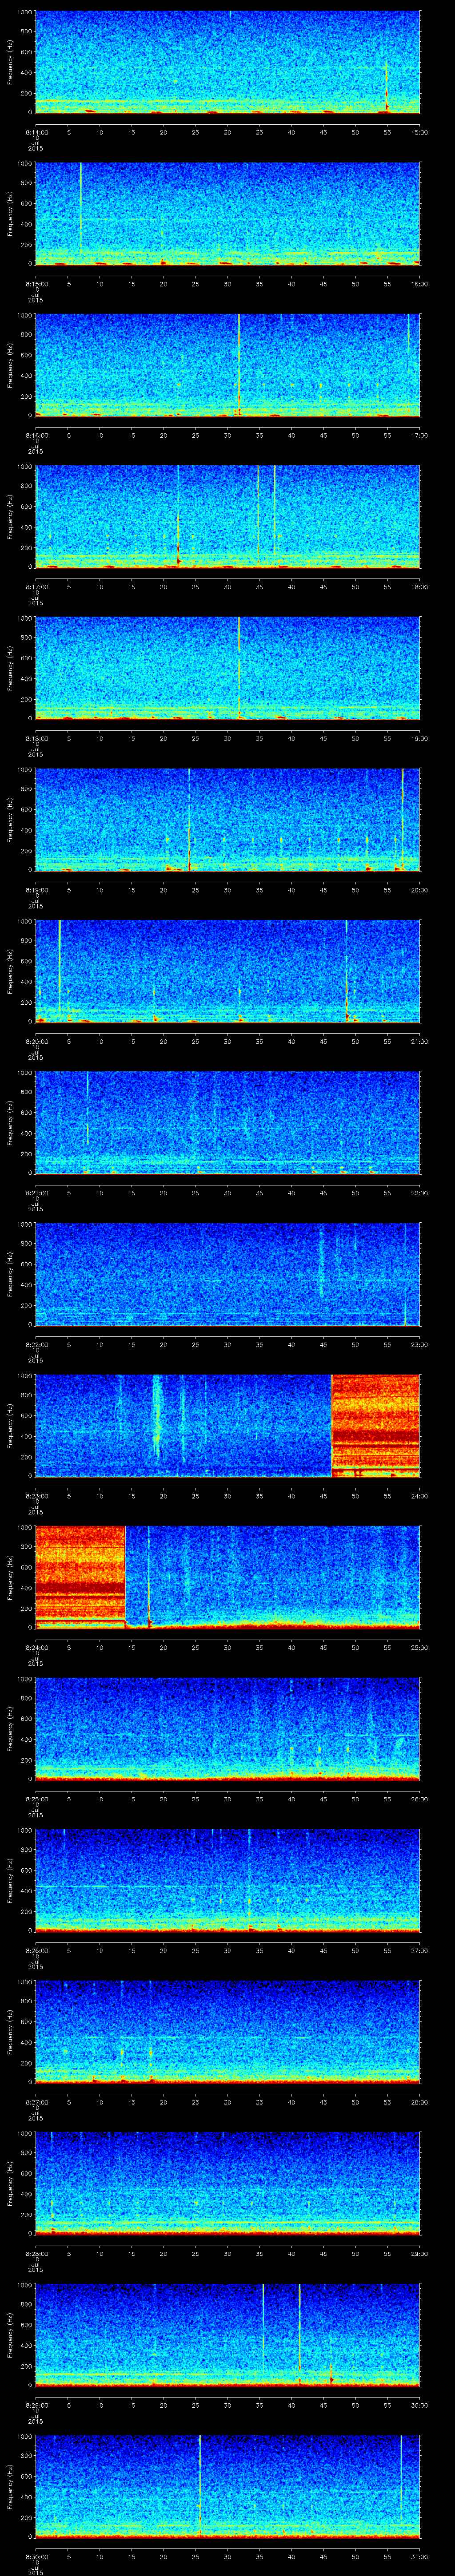Select the spectrogram panel beginning 8:16:00
Image resolution: width=455 pixels, height=2576 pixels.
coord(227,365)
